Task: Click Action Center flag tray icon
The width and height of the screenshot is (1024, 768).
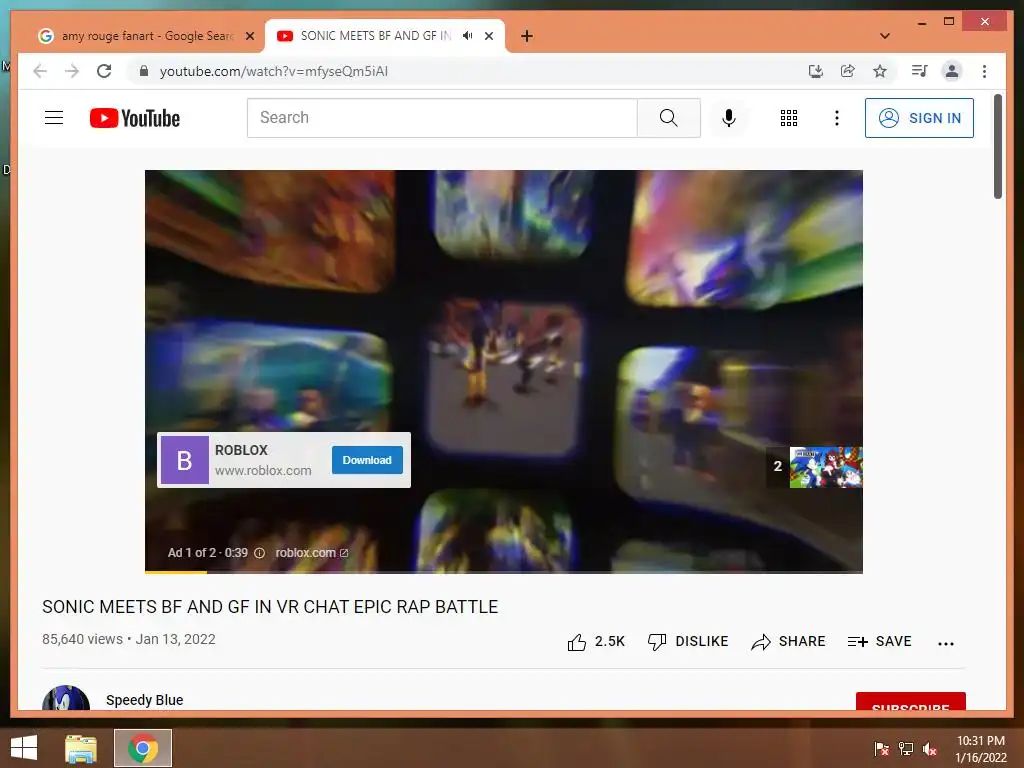Action: [881, 749]
